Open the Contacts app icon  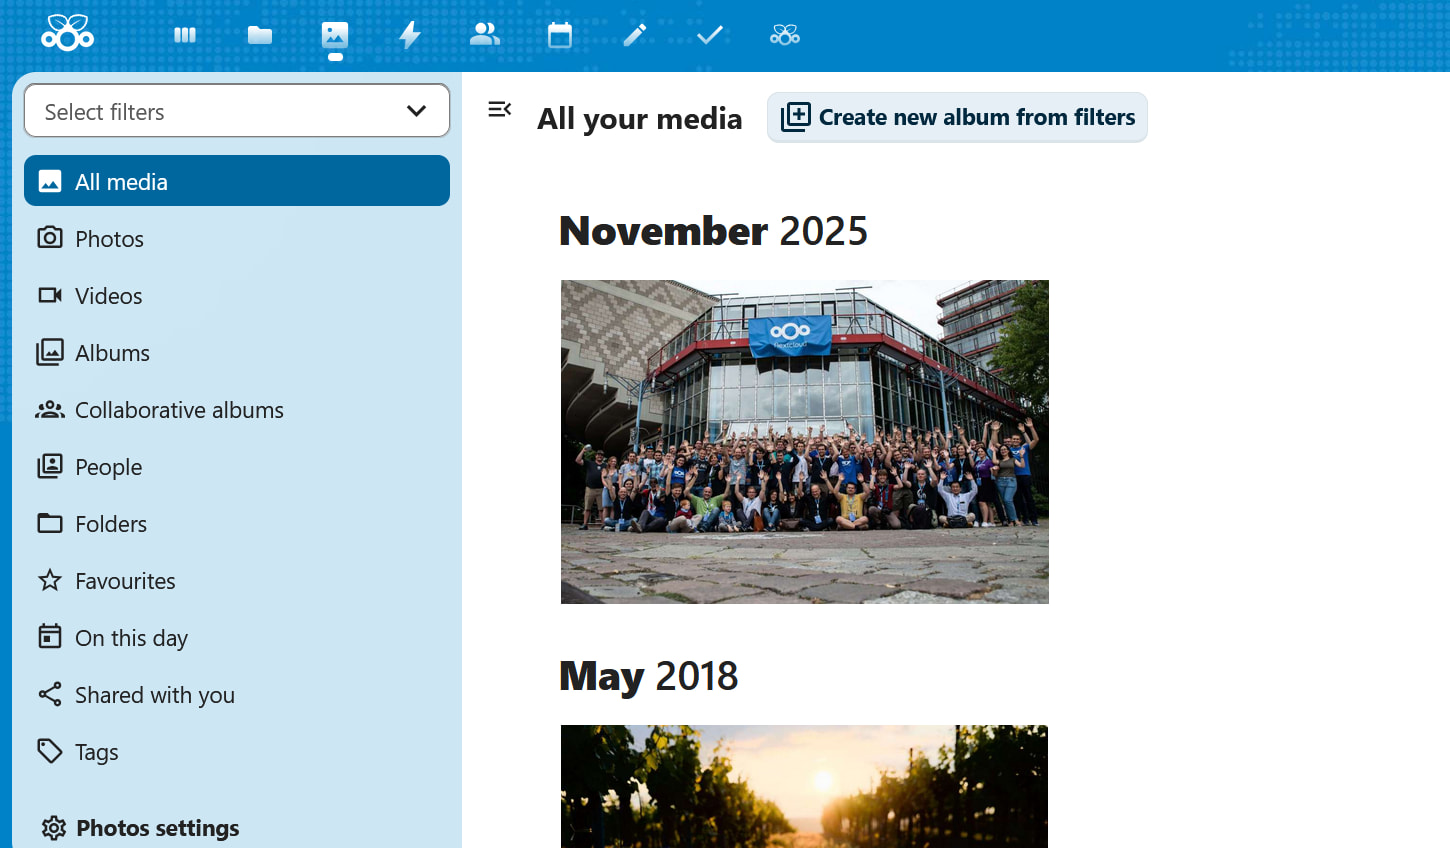pyautogui.click(x=485, y=35)
